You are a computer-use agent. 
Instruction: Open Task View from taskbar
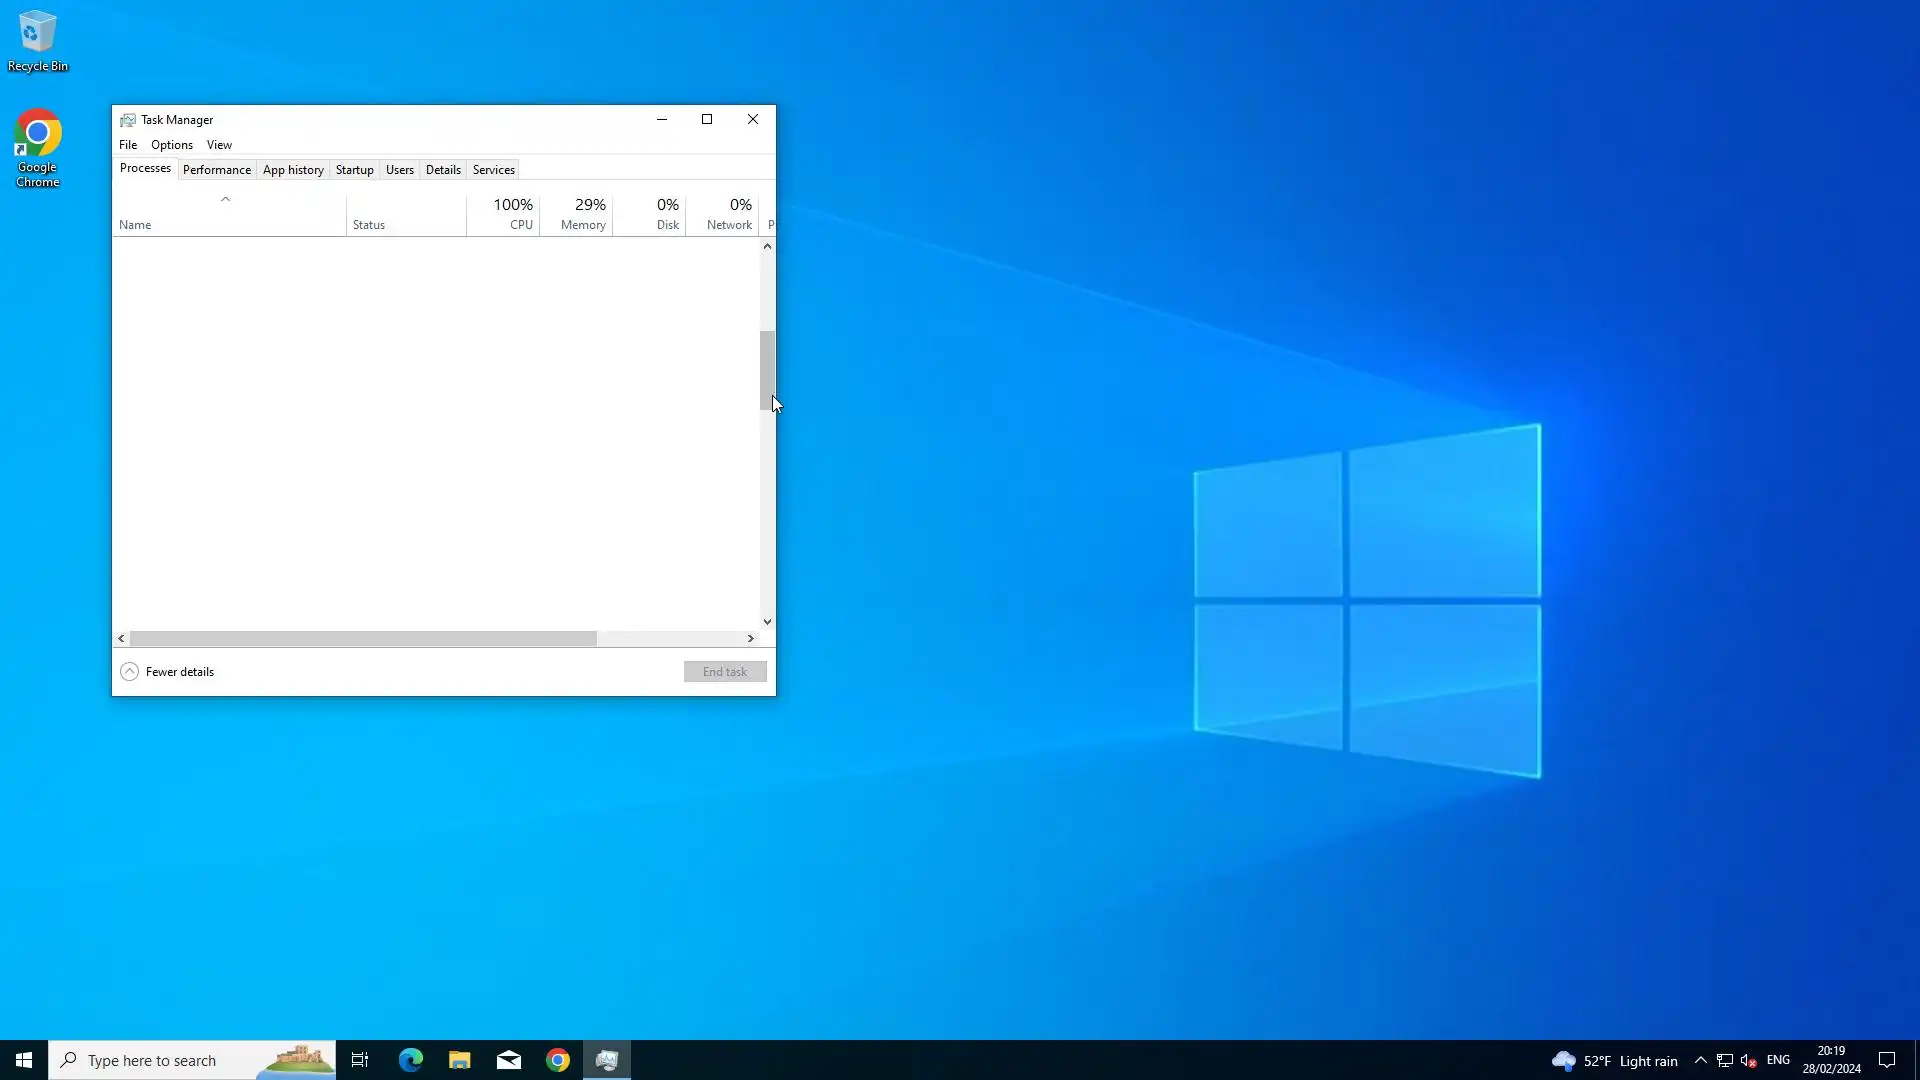(360, 1060)
